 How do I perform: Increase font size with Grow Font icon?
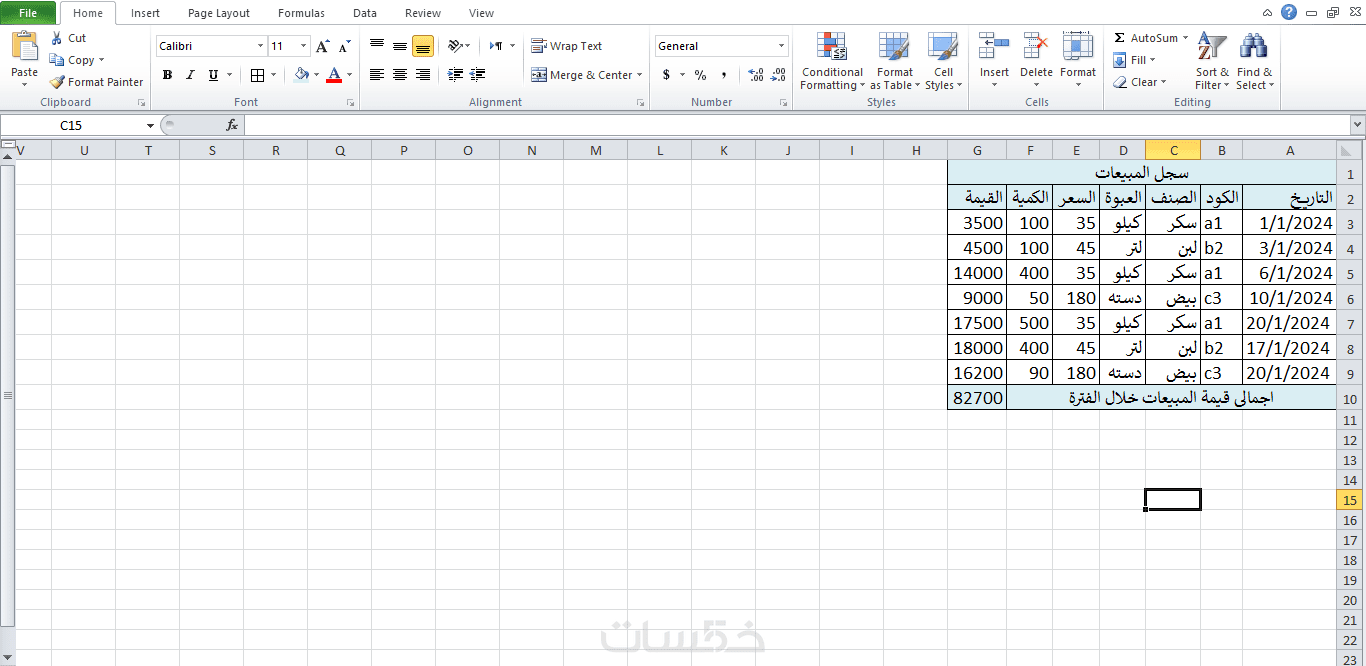tap(322, 46)
